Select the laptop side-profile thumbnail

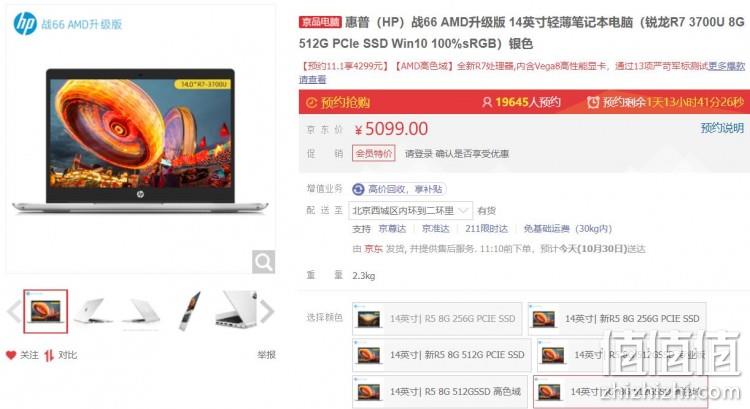pyautogui.click(x=190, y=311)
